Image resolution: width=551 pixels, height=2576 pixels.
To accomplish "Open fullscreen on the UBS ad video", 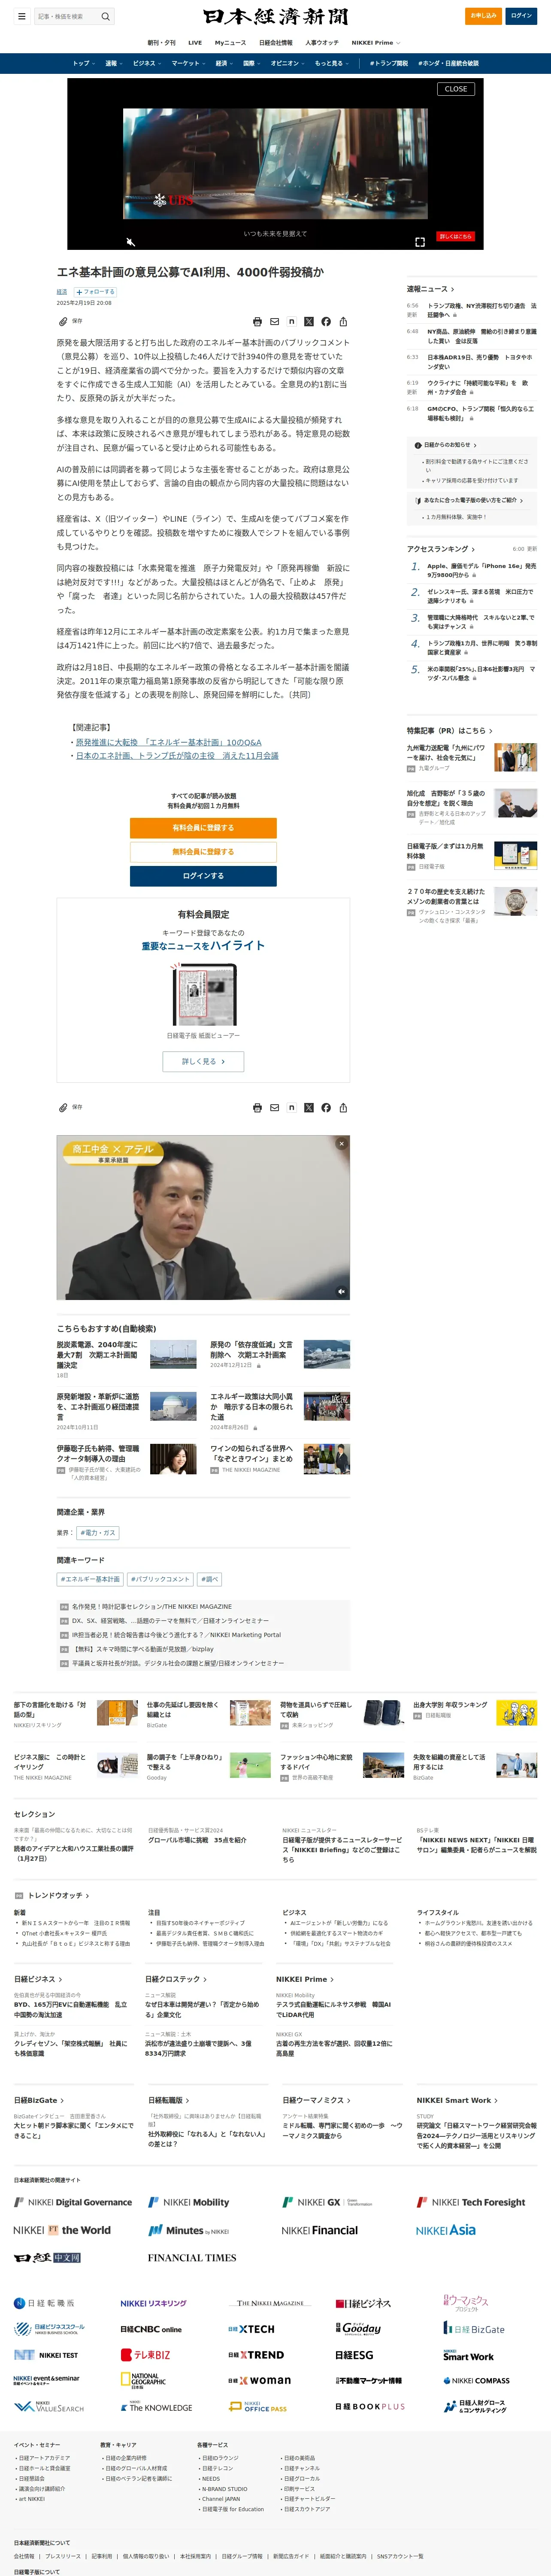I will pos(420,242).
